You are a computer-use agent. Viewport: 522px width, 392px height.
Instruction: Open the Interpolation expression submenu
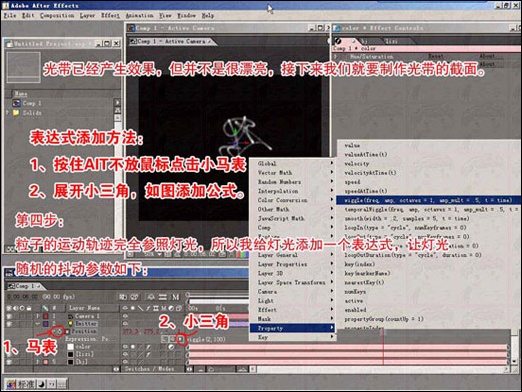(292, 191)
